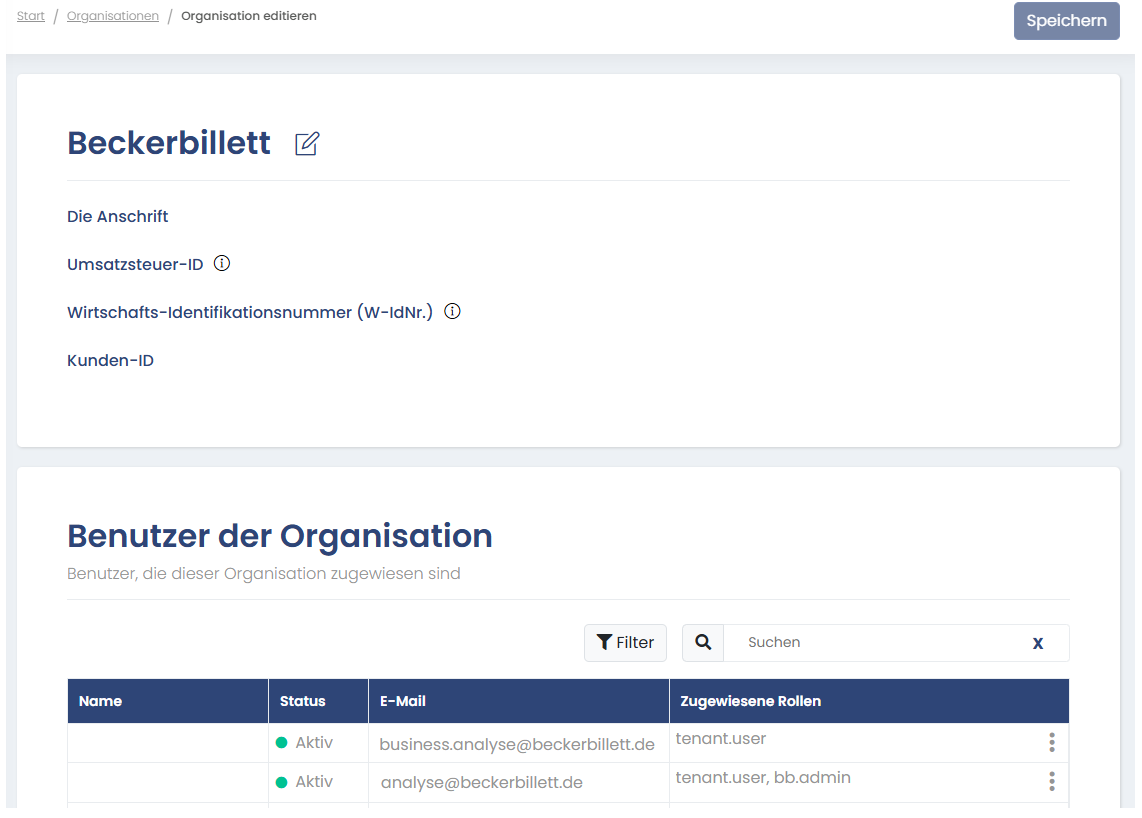The width and height of the screenshot is (1142, 818).
Task: Sort table by Name column header
Action: pos(101,701)
